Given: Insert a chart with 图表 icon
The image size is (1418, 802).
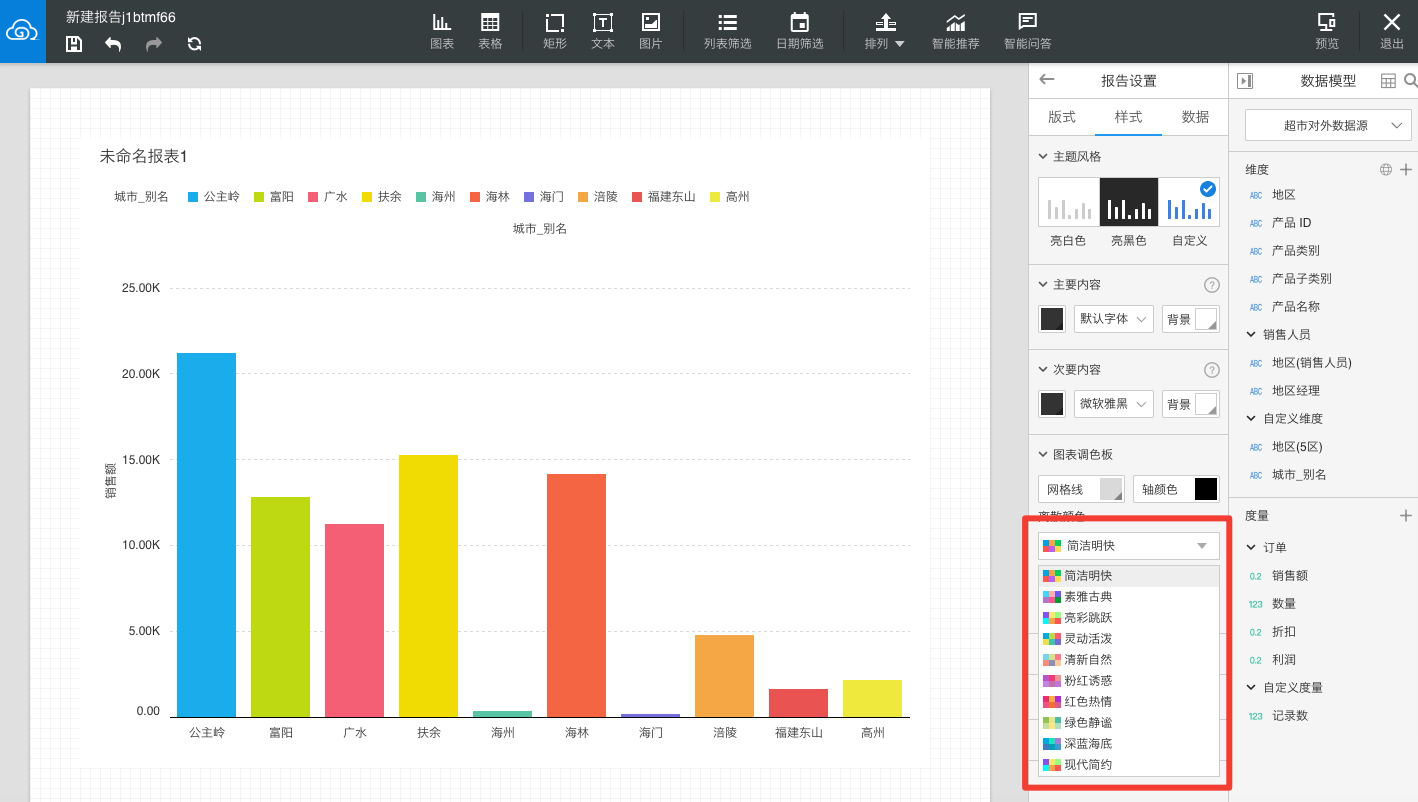Looking at the screenshot, I should pyautogui.click(x=442, y=31).
